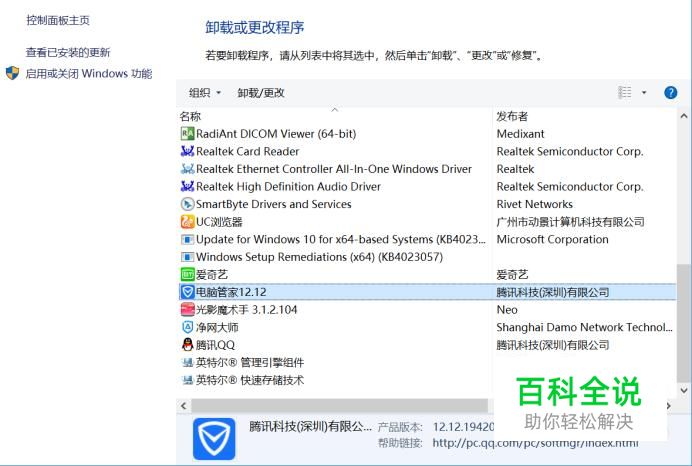
Task: Sort list by 发布者 column header
Action: [512, 116]
